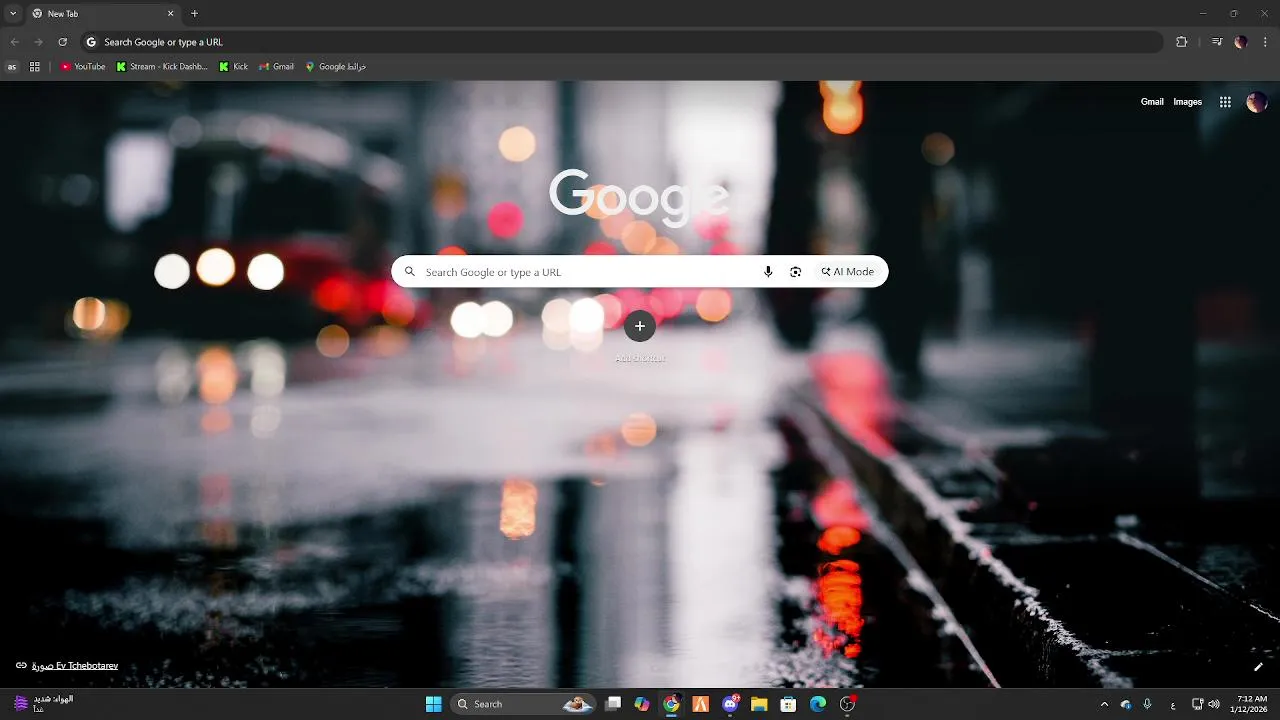
Task: Go back with the browser back arrow
Action: [14, 42]
